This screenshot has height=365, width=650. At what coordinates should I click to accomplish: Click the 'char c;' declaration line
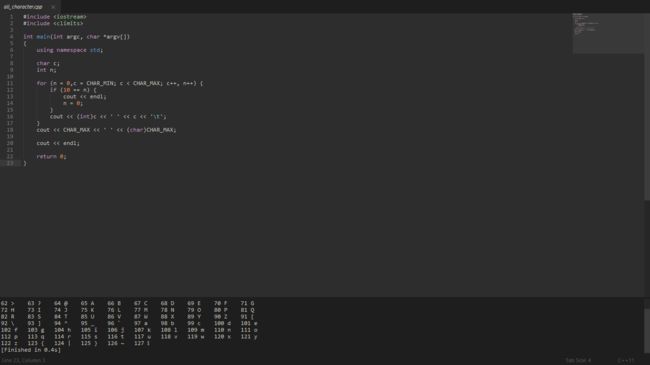click(48, 63)
